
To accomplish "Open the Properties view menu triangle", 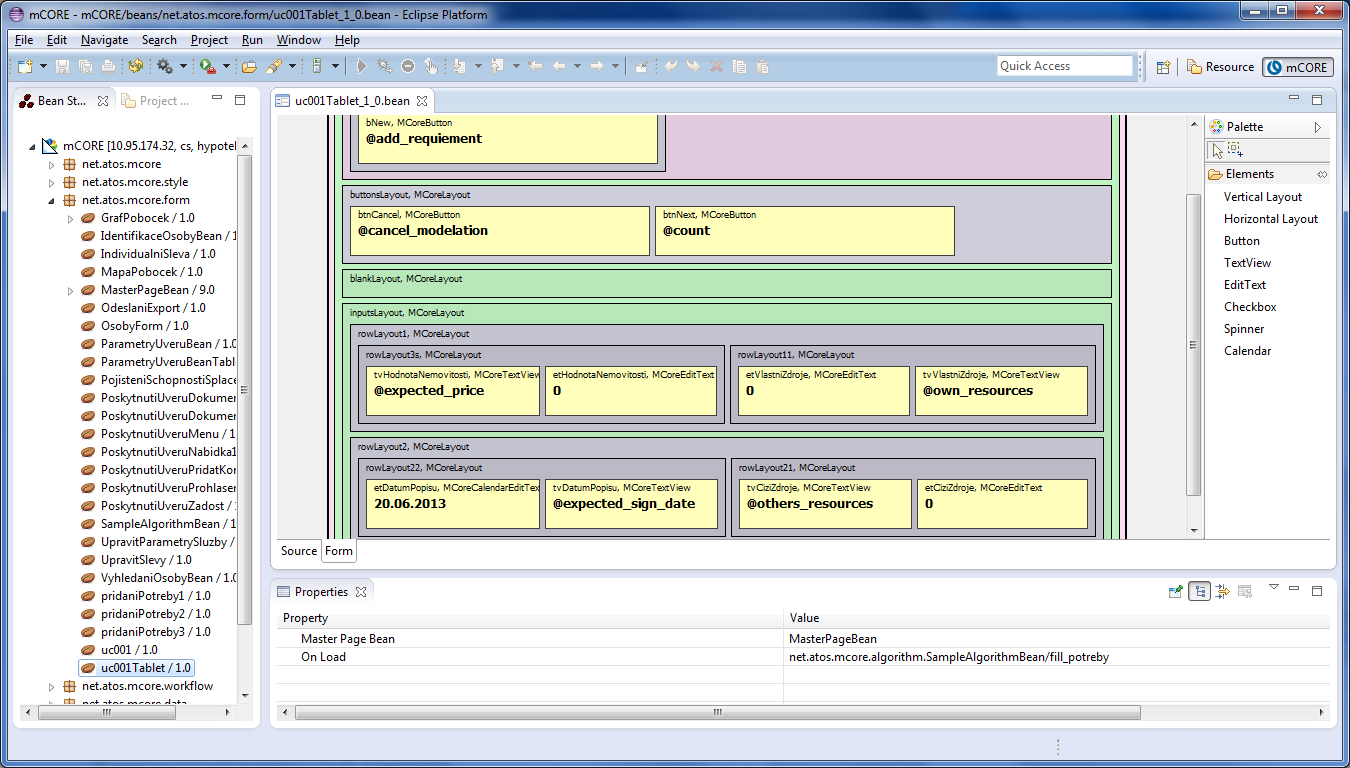I will (1273, 588).
